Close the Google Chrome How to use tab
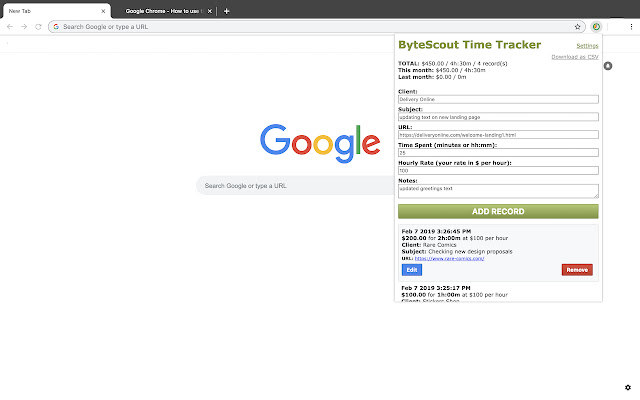The width and height of the screenshot is (640, 400). [x=210, y=11]
